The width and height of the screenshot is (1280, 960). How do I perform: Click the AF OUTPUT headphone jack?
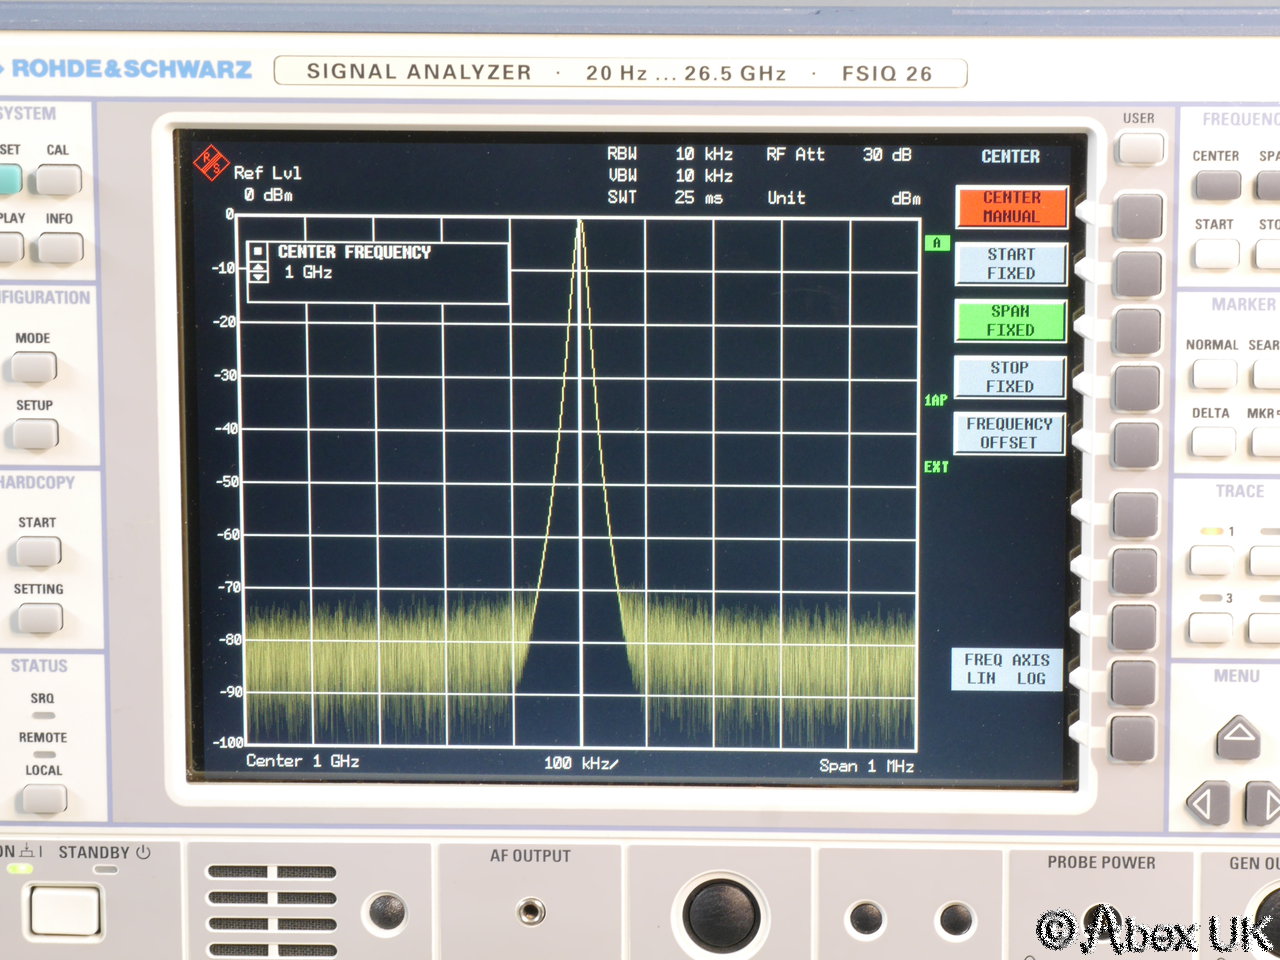531,911
